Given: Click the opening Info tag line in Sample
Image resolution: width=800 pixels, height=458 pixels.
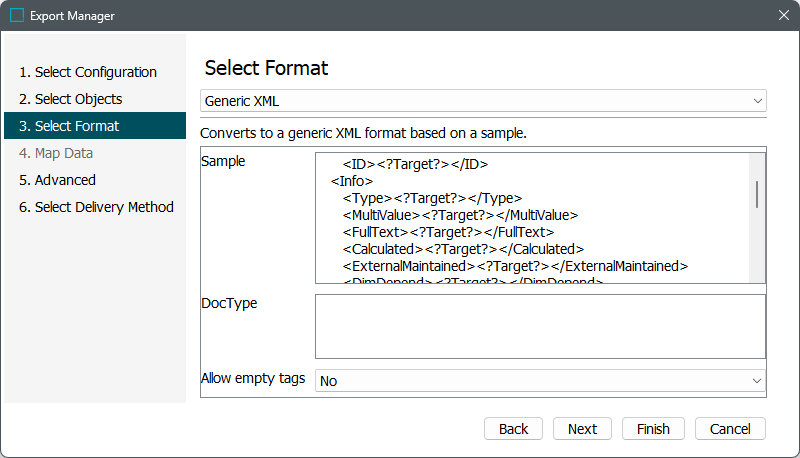Looking at the screenshot, I should [352, 181].
